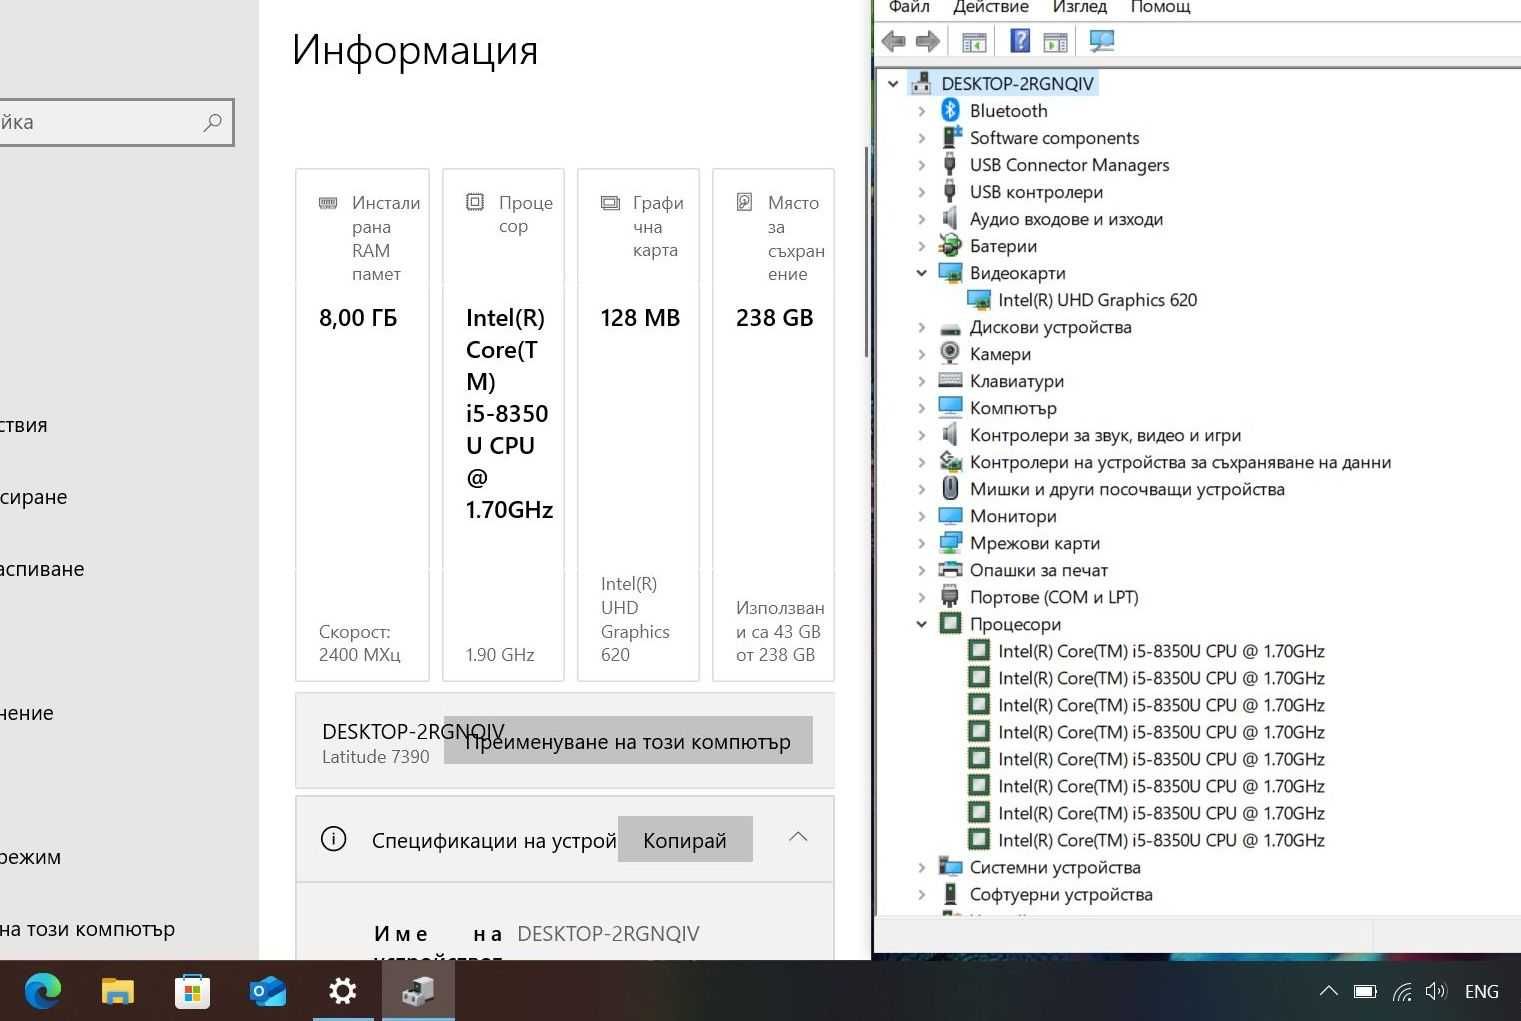Expand the Bluetooth category arrow
The width and height of the screenshot is (1521, 1021).
[922, 111]
